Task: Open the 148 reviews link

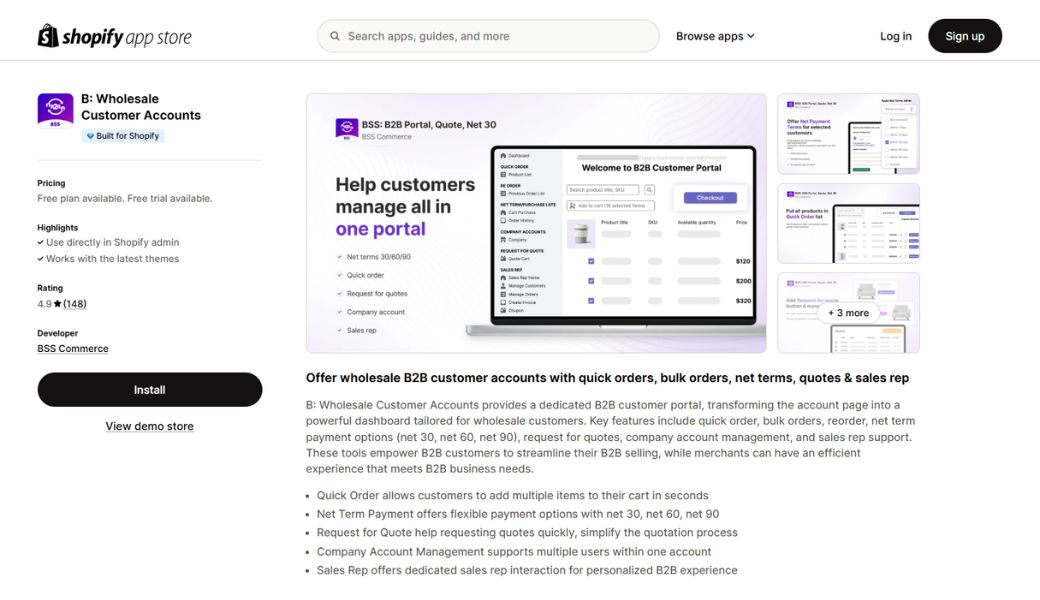Action: click(75, 304)
